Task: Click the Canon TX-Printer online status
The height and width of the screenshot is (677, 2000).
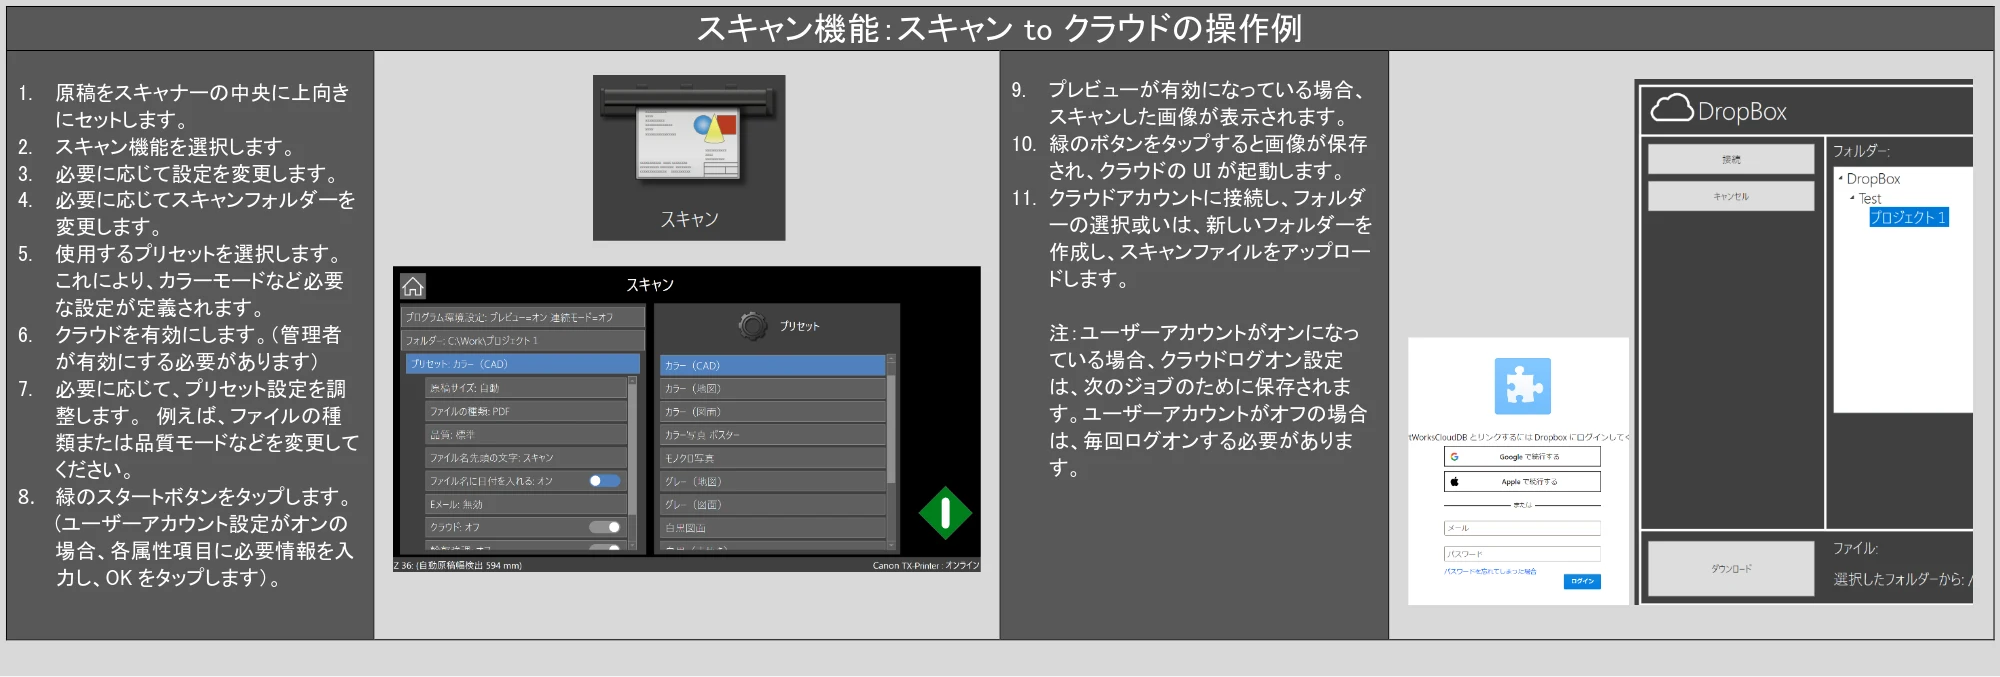Action: [926, 565]
